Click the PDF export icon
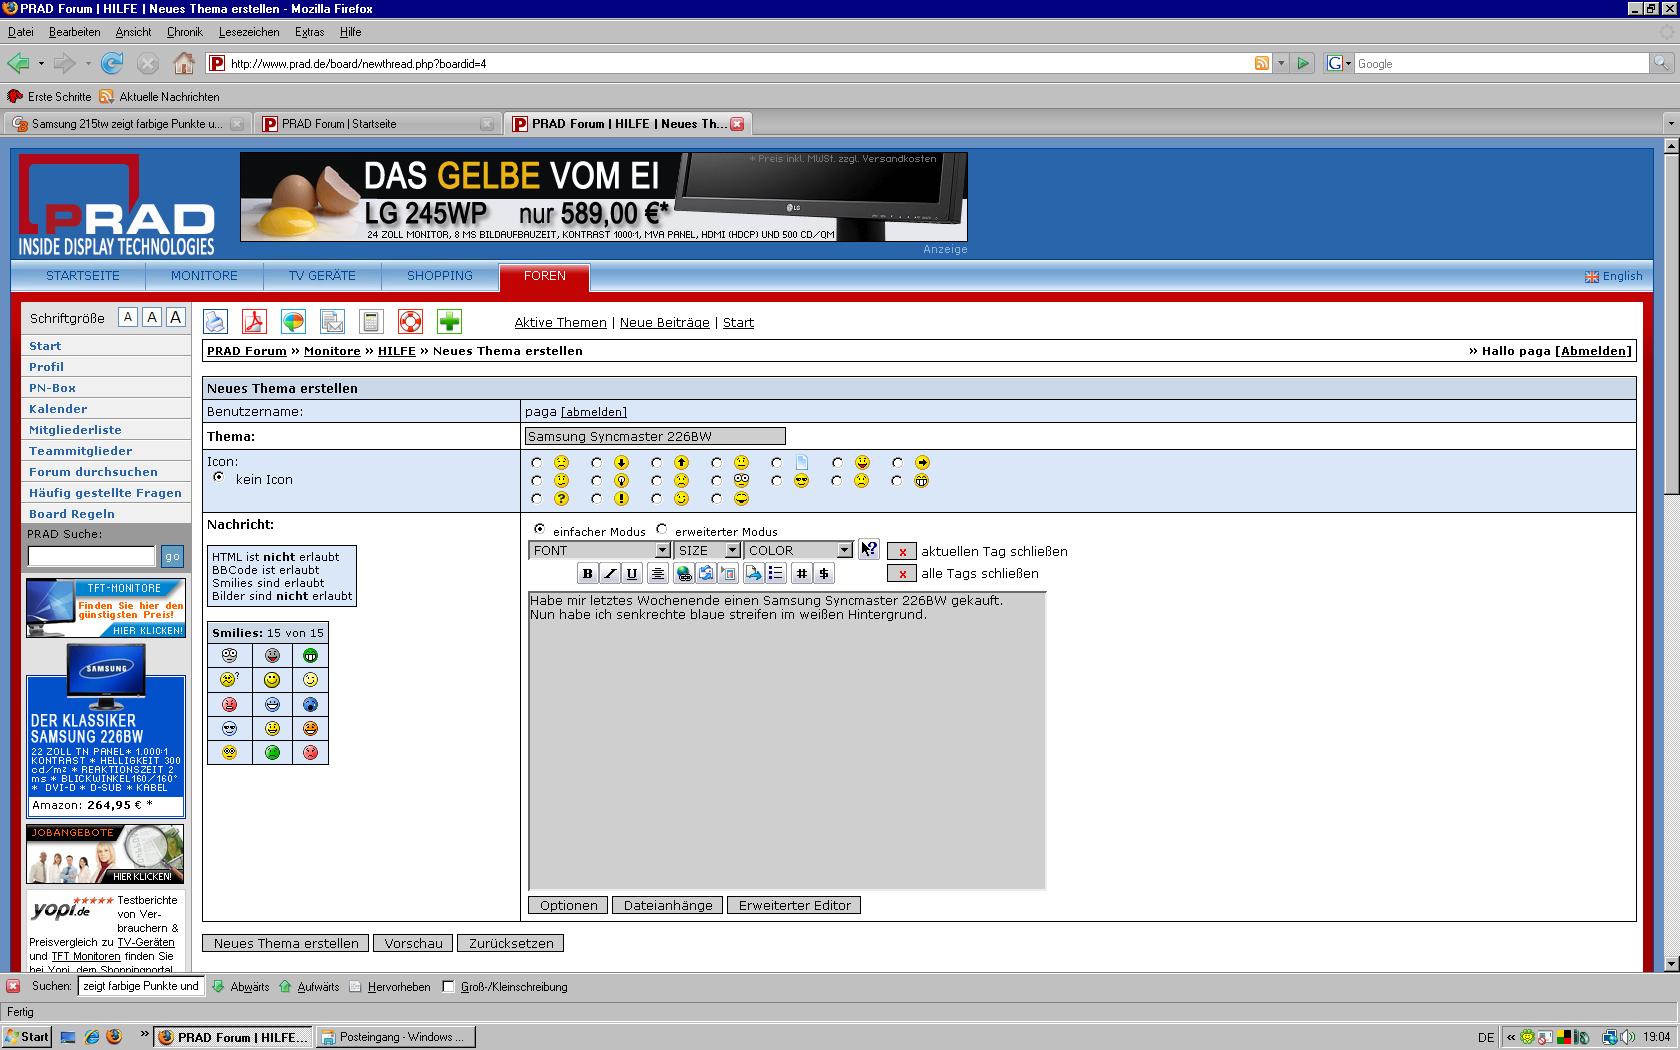Viewport: 1680px width, 1050px height. pyautogui.click(x=254, y=321)
